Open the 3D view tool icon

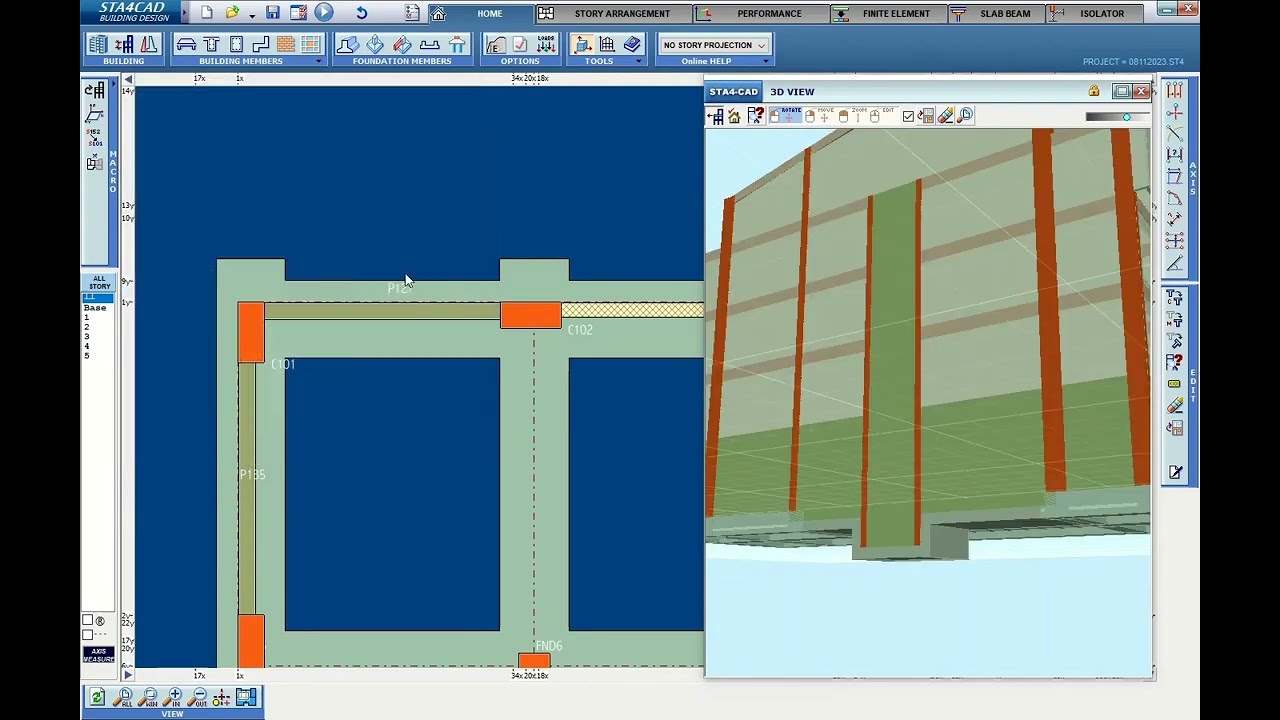583,45
